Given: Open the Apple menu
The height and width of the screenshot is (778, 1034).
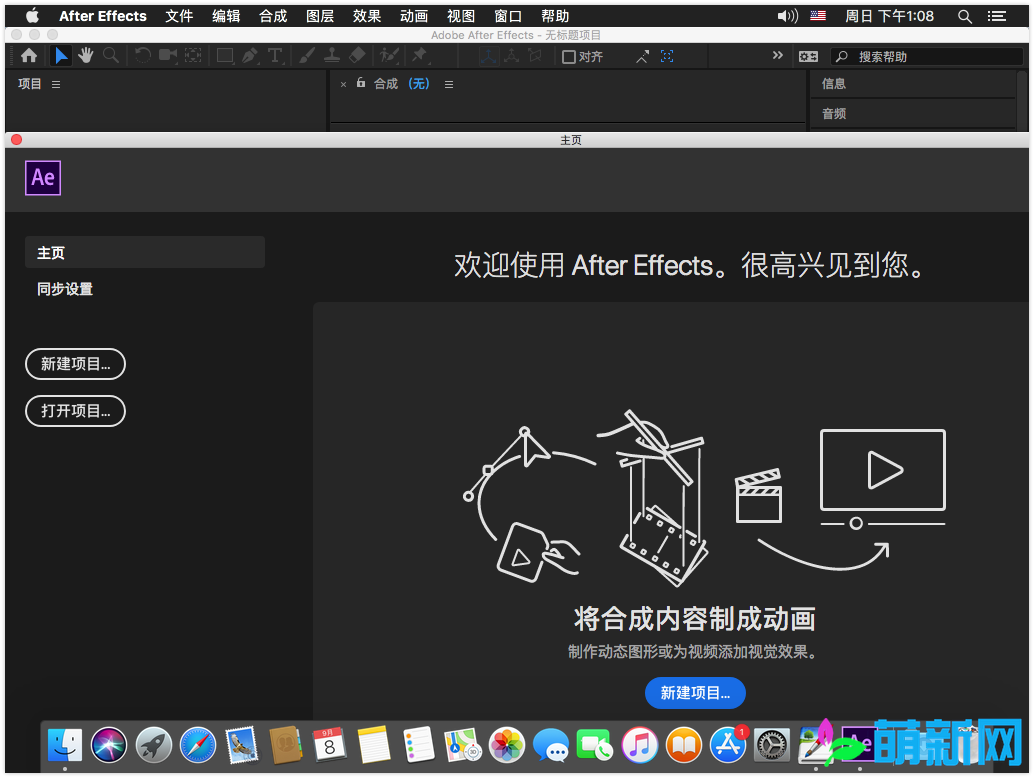Looking at the screenshot, I should click(x=32, y=16).
